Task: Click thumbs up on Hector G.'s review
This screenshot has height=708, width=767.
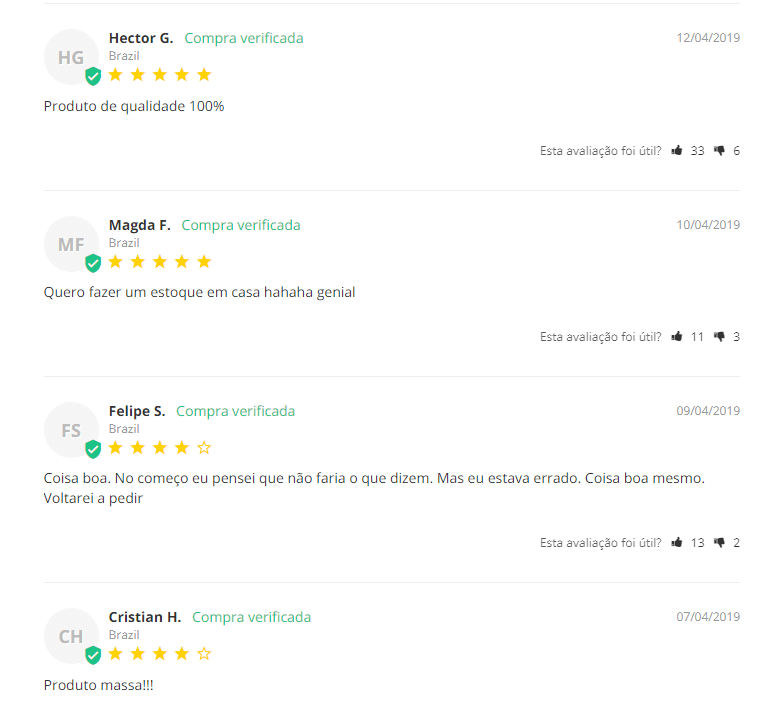Action: [677, 151]
